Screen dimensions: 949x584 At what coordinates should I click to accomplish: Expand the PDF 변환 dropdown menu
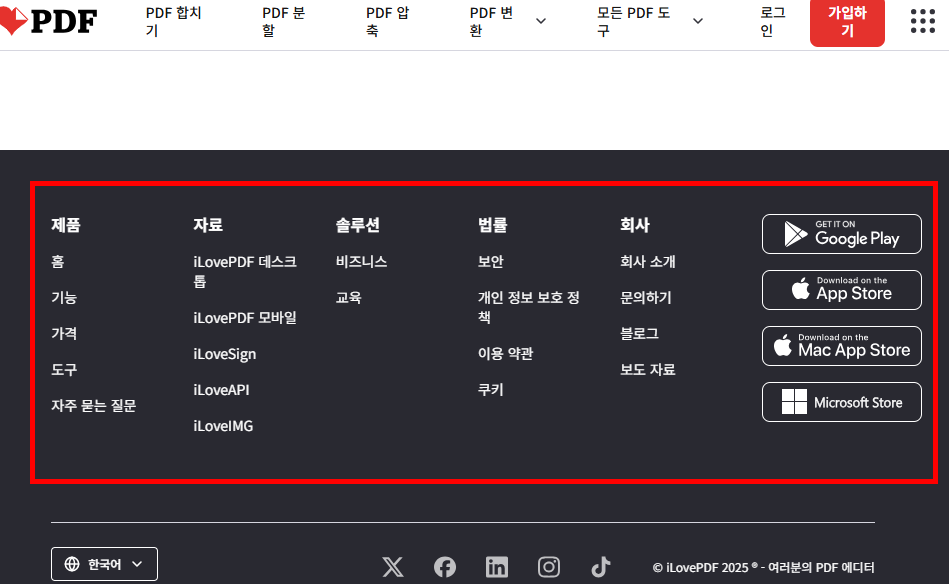click(x=487, y=21)
